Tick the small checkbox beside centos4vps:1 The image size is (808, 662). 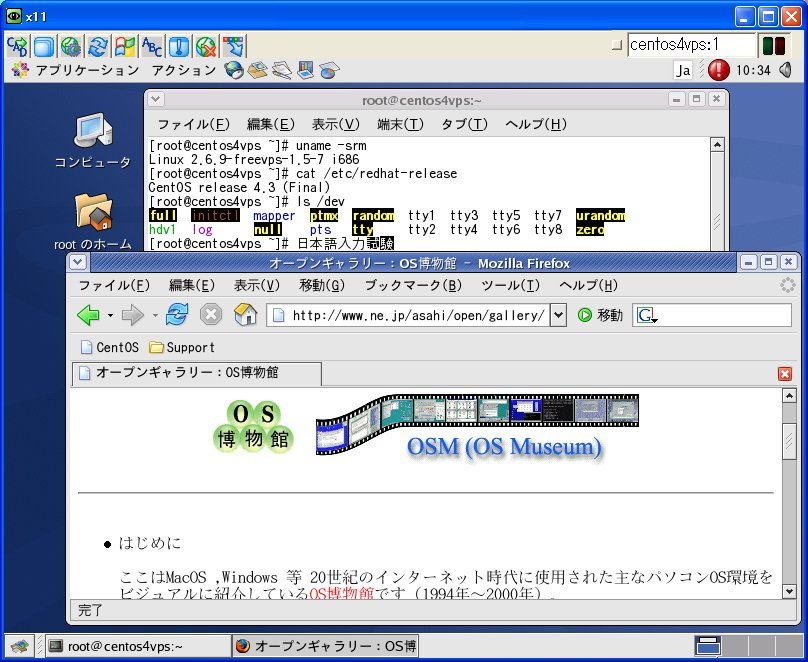coord(617,45)
